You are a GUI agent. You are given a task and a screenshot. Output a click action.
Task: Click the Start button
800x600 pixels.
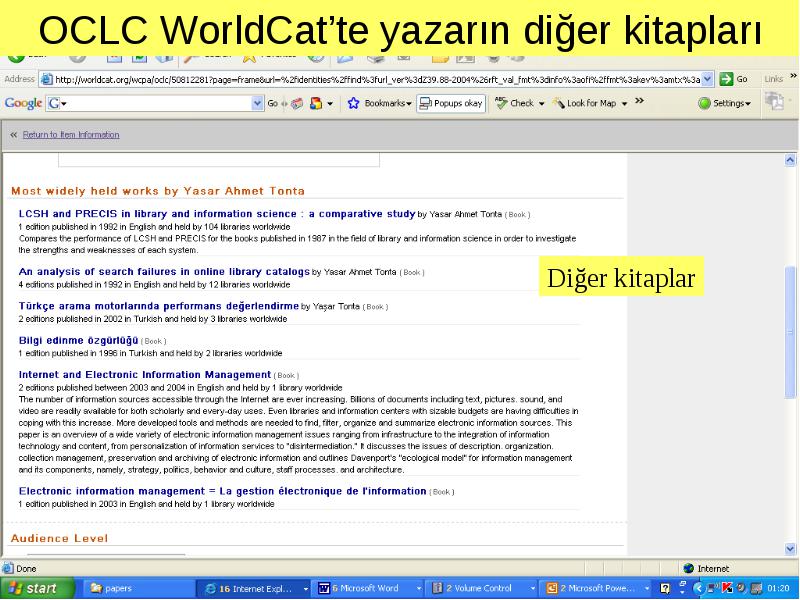click(x=38, y=588)
